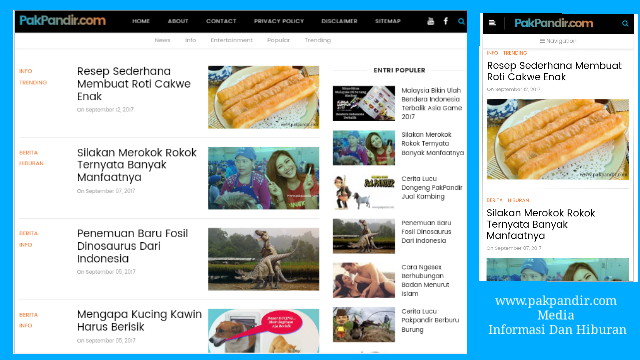Open the YouTube icon in desktop header
This screenshot has width=640, height=360.
tap(430, 21)
